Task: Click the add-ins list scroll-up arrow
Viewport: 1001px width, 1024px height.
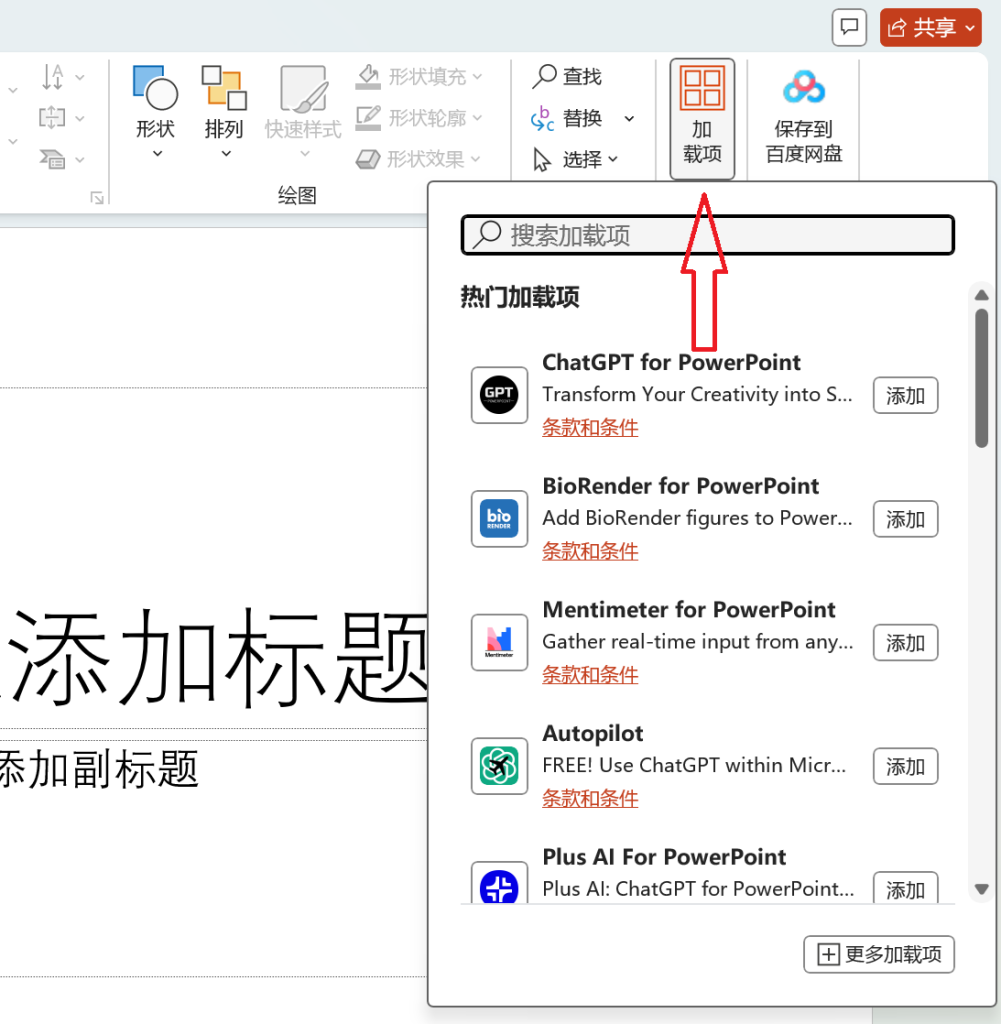Action: tap(981, 295)
